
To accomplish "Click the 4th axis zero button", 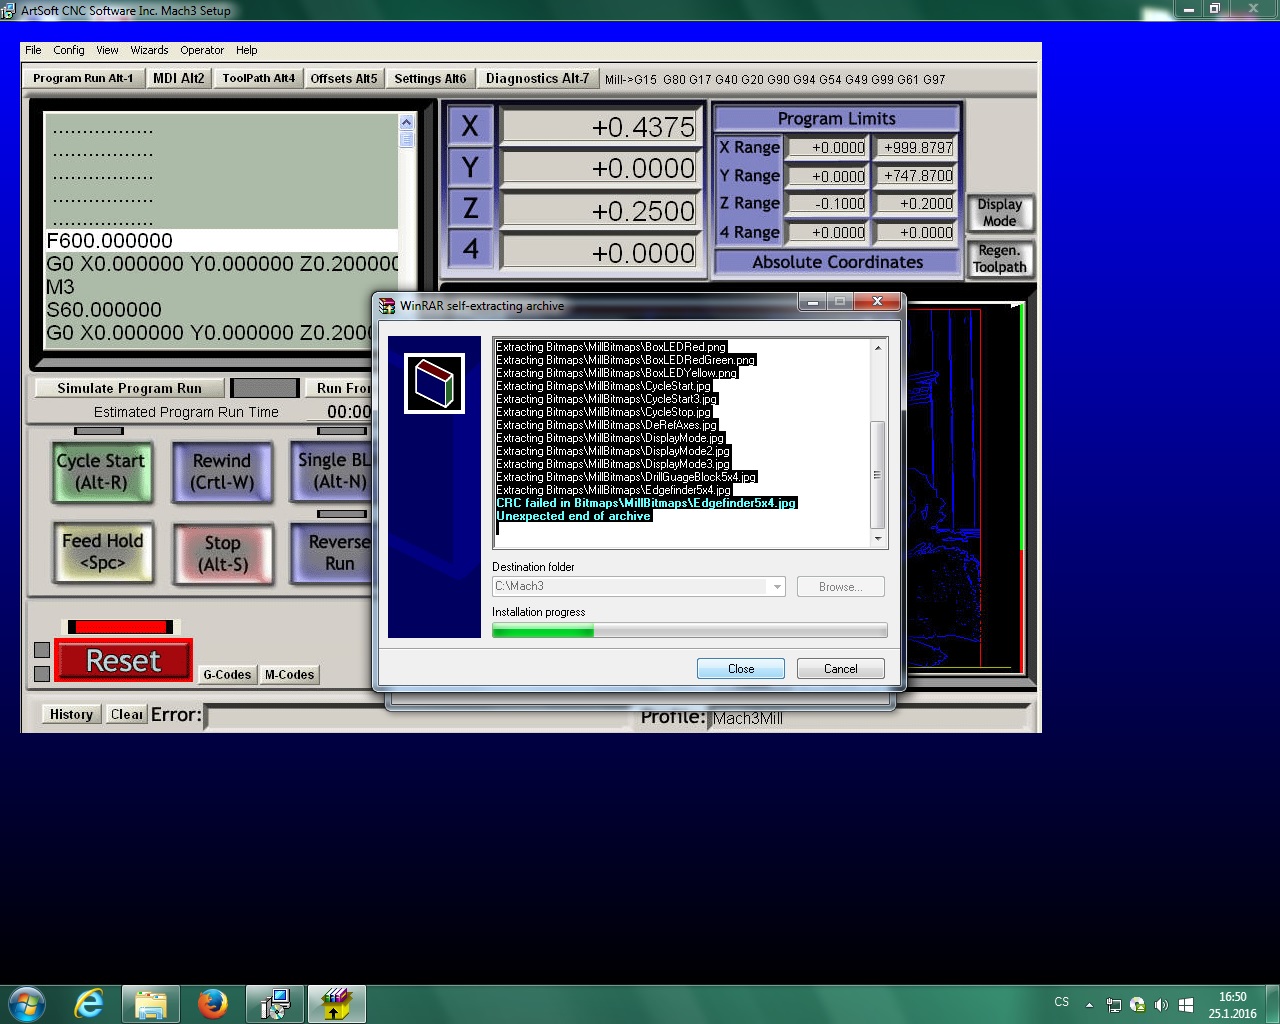I will (x=470, y=250).
